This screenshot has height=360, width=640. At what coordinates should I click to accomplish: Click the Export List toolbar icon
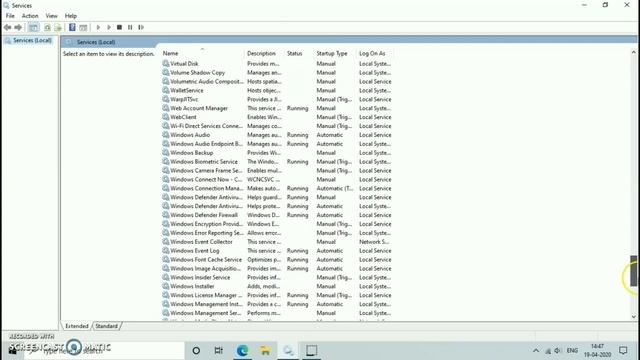(x=58, y=27)
